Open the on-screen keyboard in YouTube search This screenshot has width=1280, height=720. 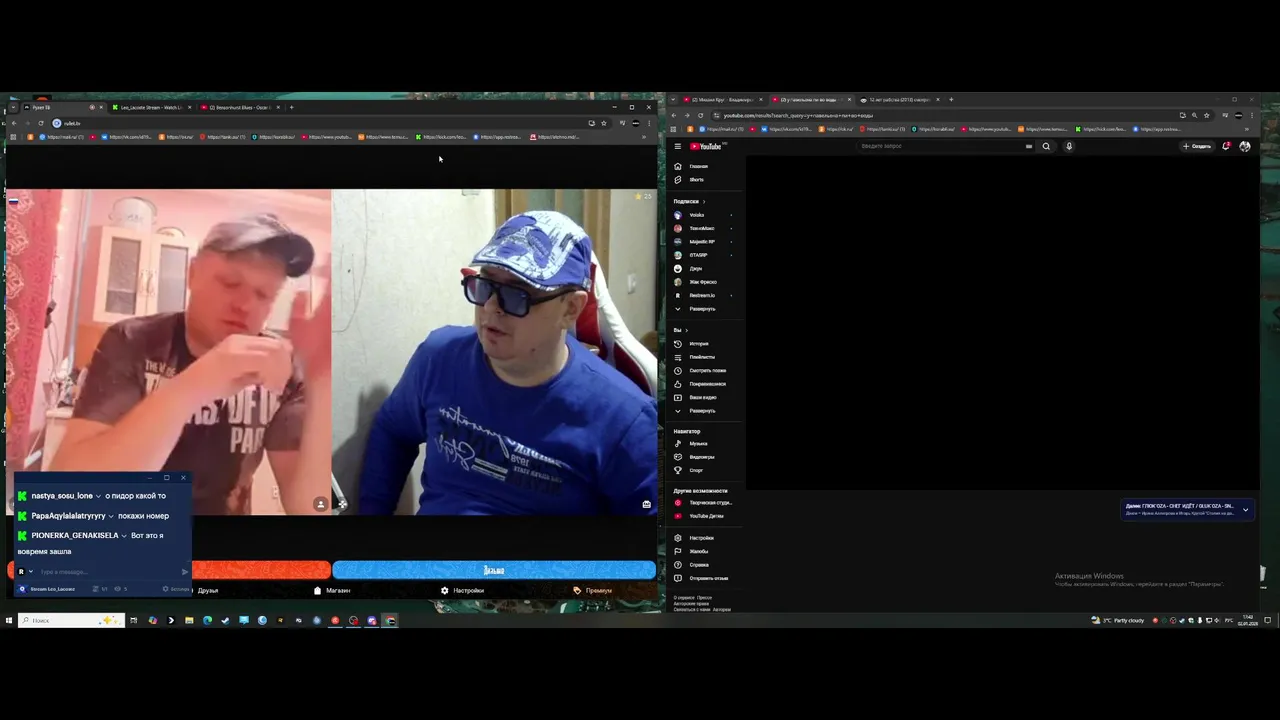click(1028, 146)
